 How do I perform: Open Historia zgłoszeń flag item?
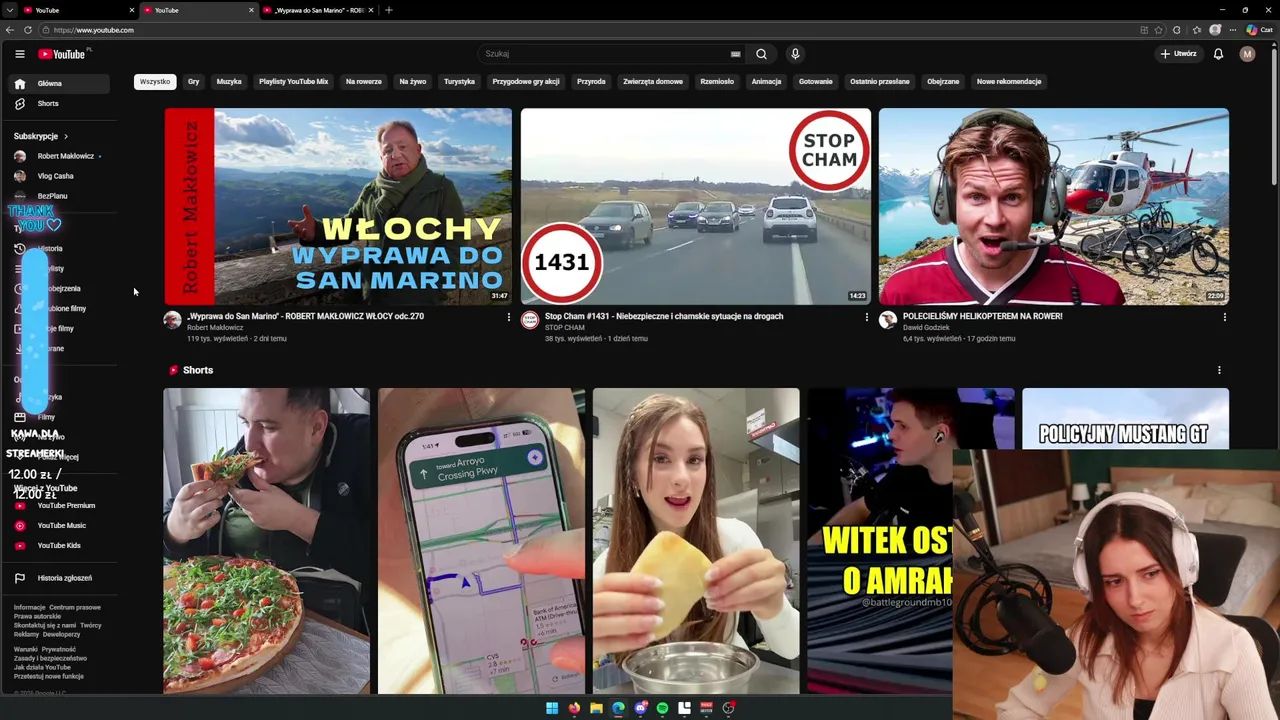[59, 578]
